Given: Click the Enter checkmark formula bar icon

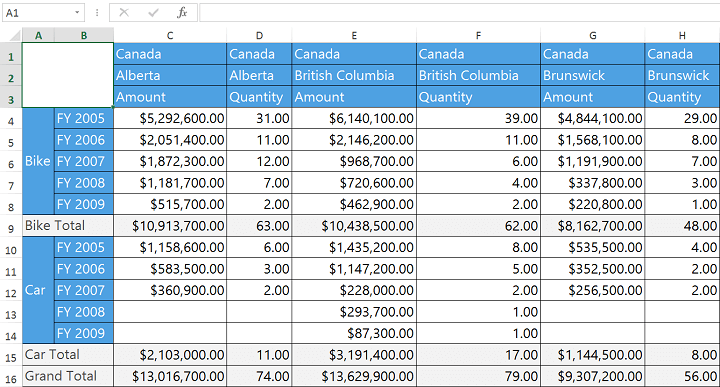Looking at the screenshot, I should tap(153, 12).
